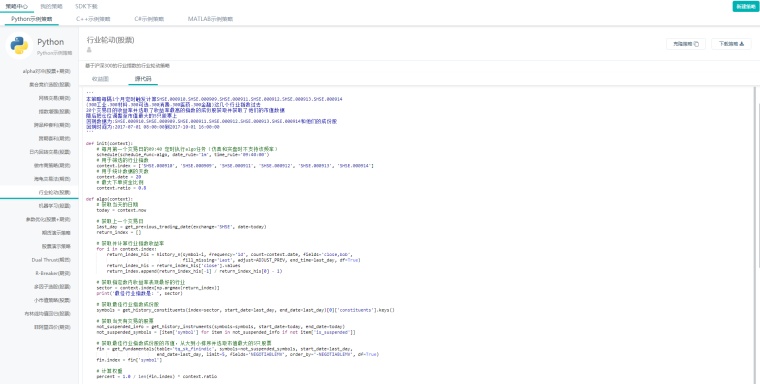Open the SDK下载 tab
This screenshot has height=384, width=760.
pos(86,6)
